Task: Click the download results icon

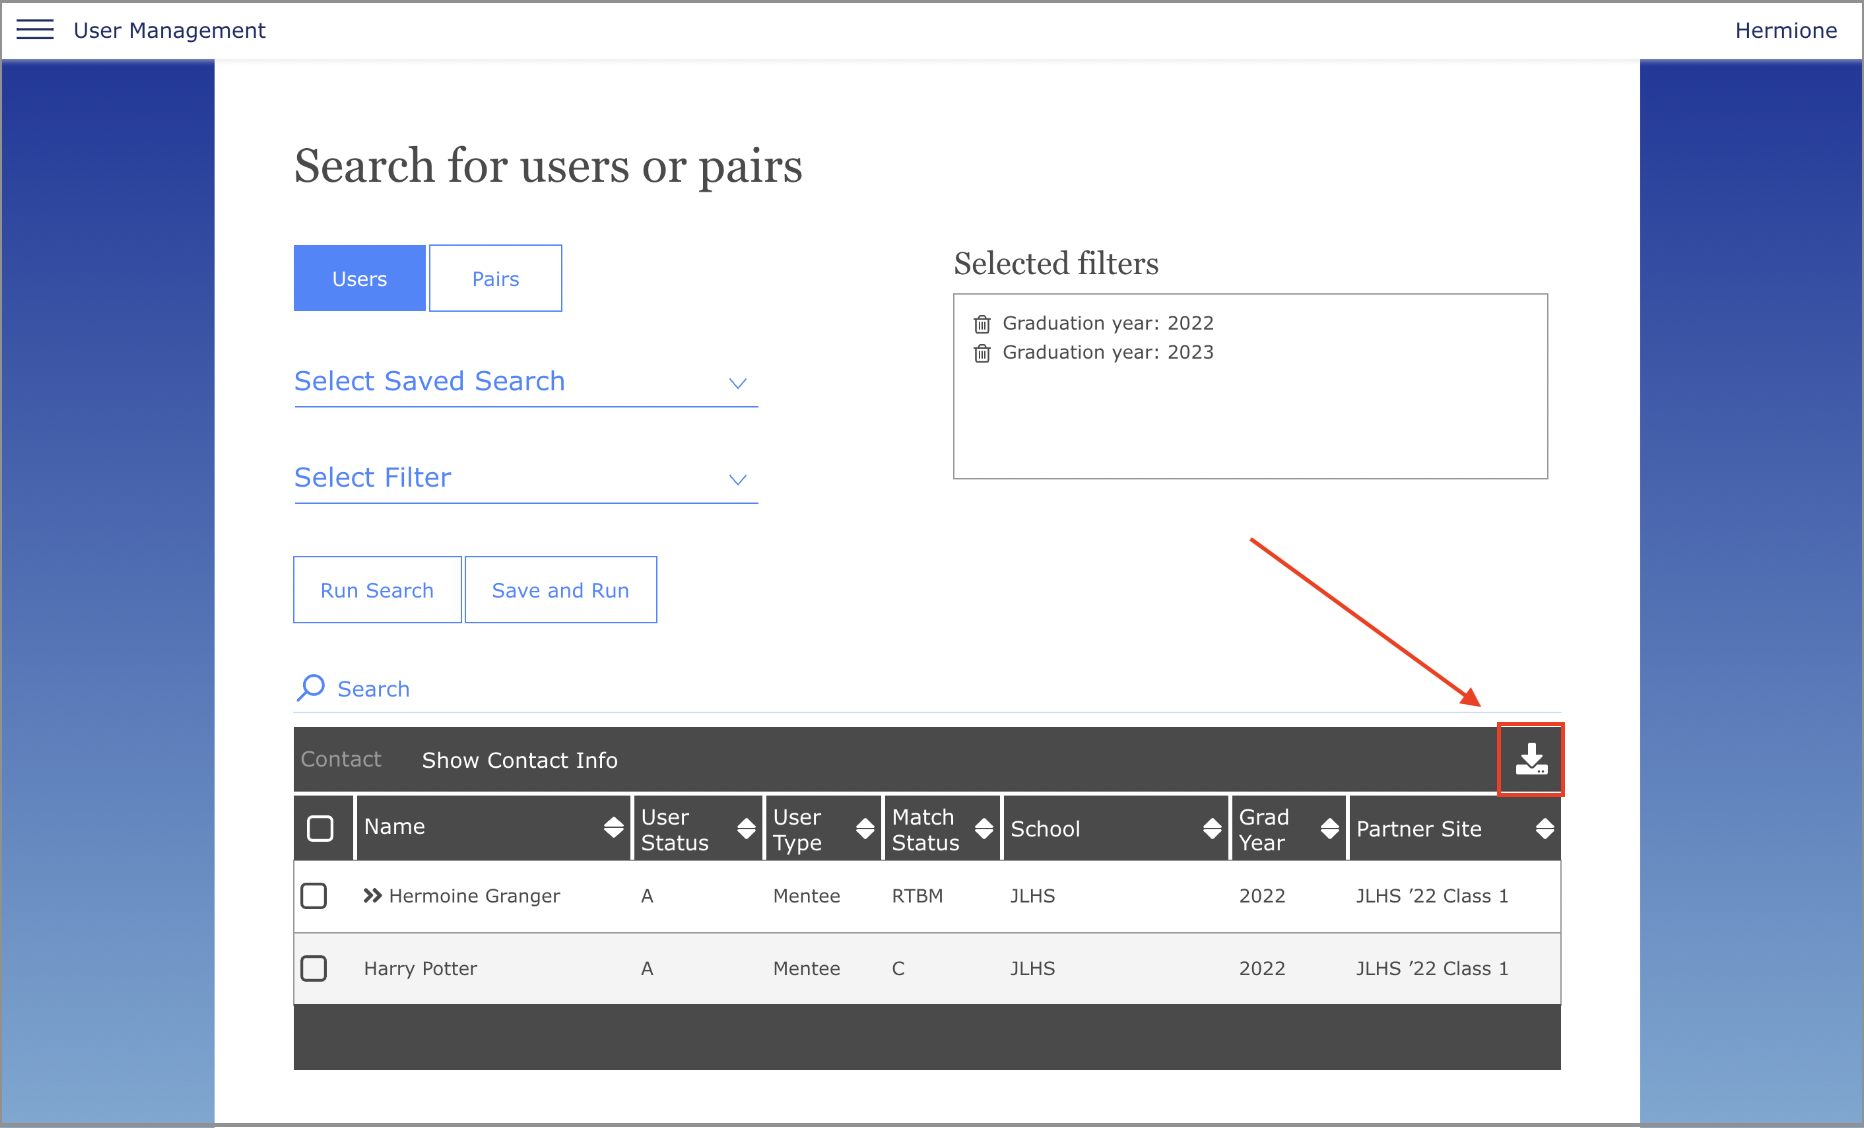Action: 1531,760
